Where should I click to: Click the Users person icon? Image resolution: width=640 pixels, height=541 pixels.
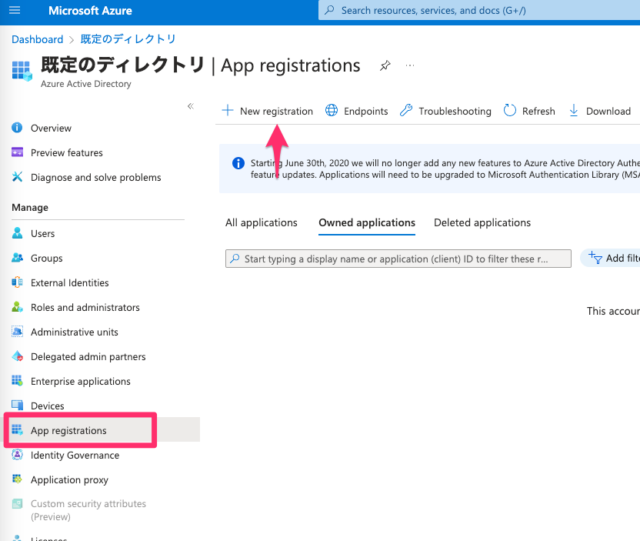(x=17, y=233)
